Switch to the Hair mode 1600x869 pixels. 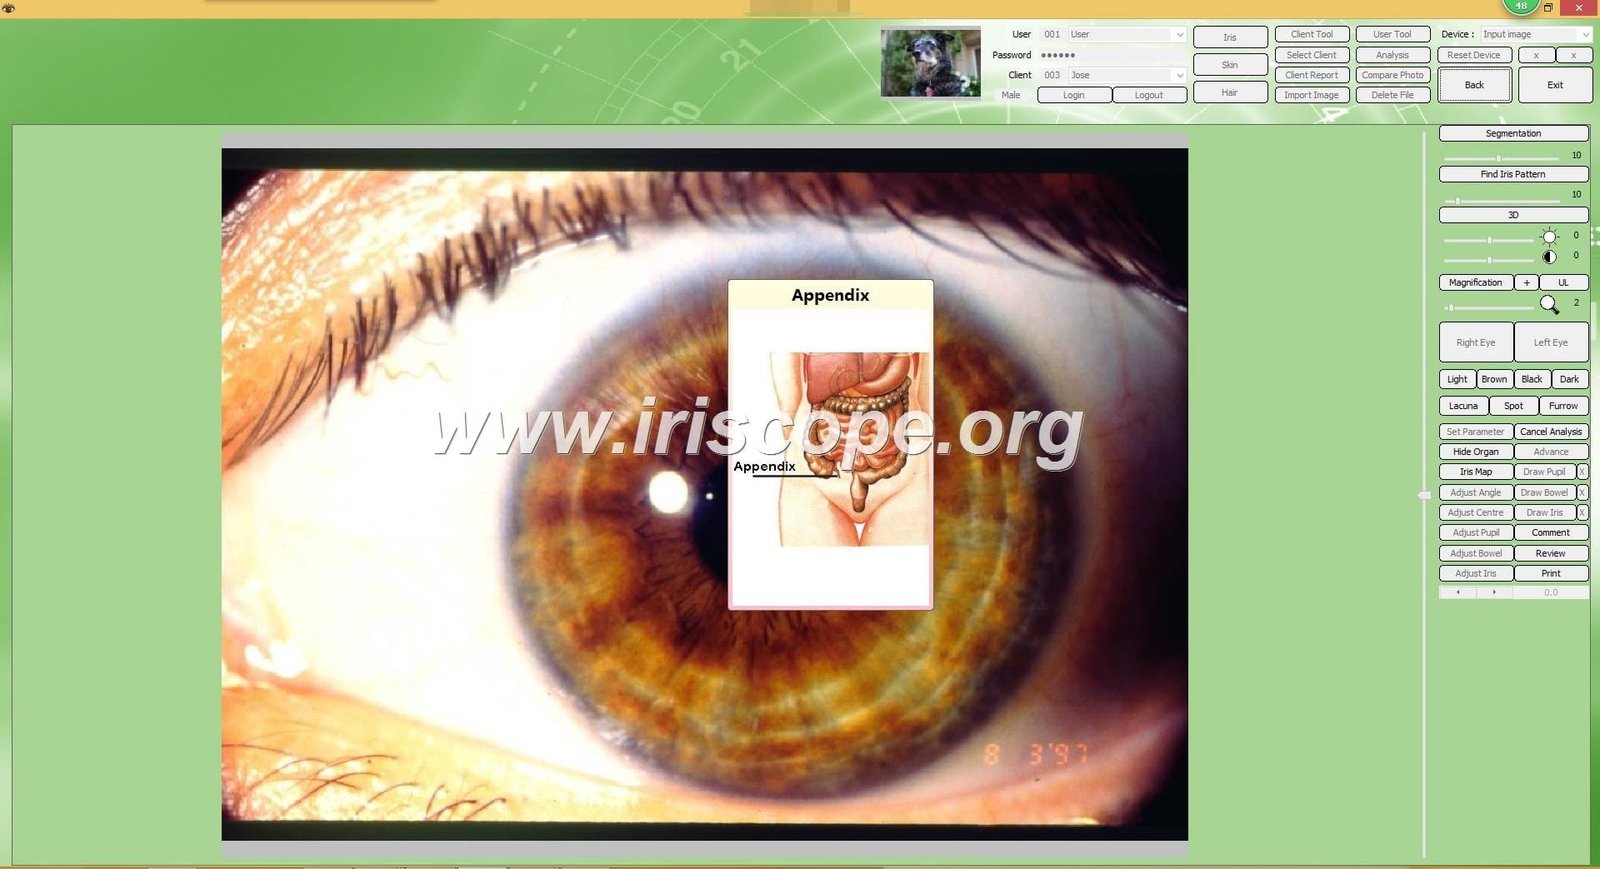click(1229, 93)
